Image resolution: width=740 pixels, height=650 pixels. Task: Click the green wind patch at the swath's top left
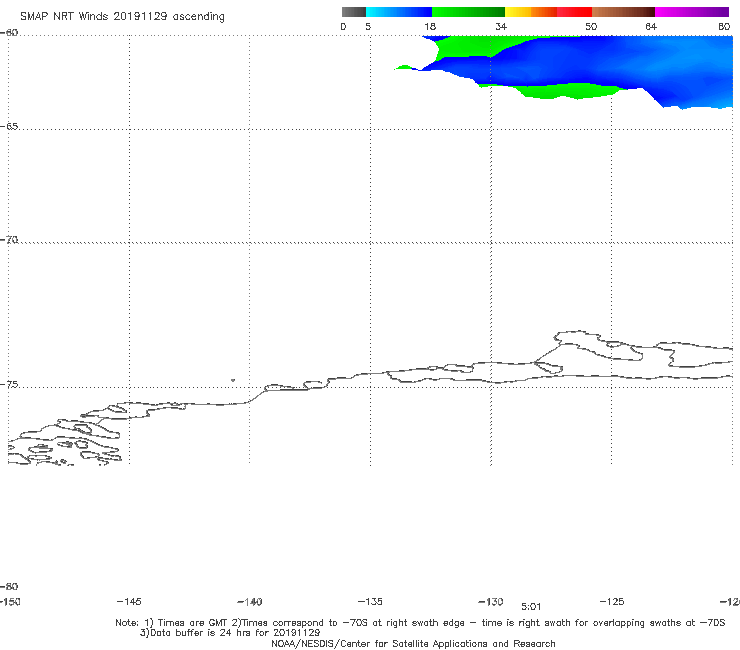coord(465,46)
